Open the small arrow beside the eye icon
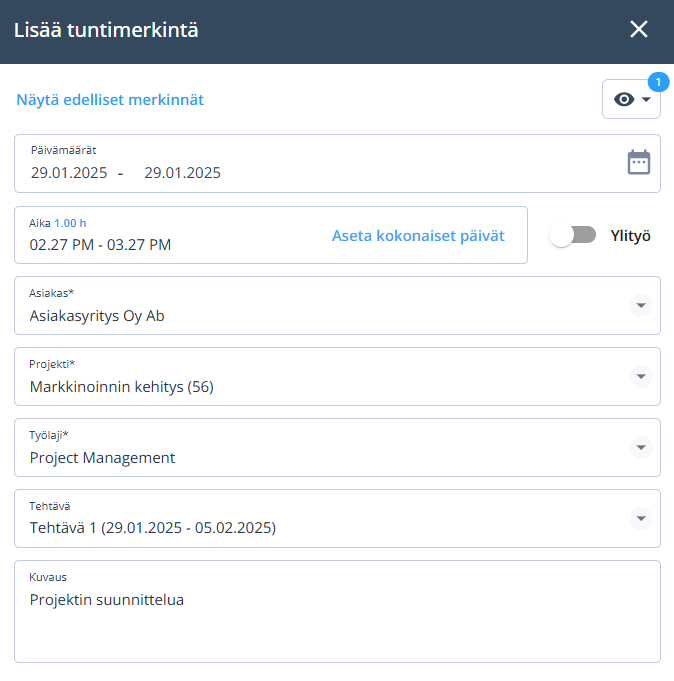The height and width of the screenshot is (681, 674). click(x=646, y=99)
